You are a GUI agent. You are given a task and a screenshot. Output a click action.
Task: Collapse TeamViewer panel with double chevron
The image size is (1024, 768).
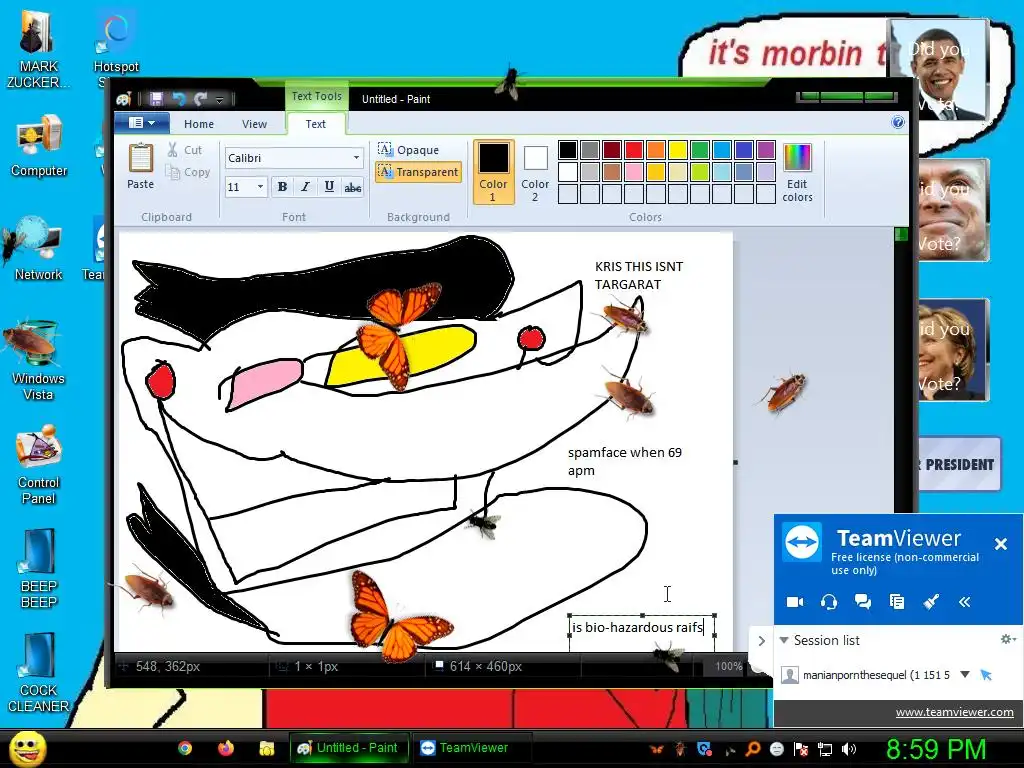965,601
